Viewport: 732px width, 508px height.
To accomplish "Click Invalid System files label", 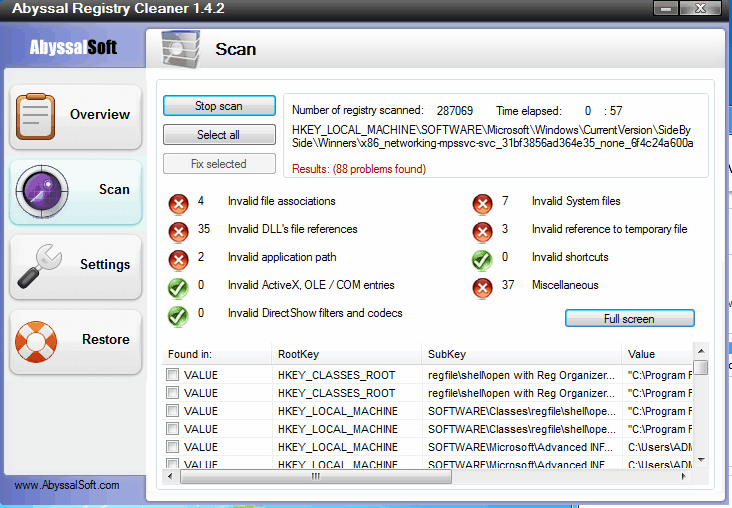I will click(x=576, y=201).
